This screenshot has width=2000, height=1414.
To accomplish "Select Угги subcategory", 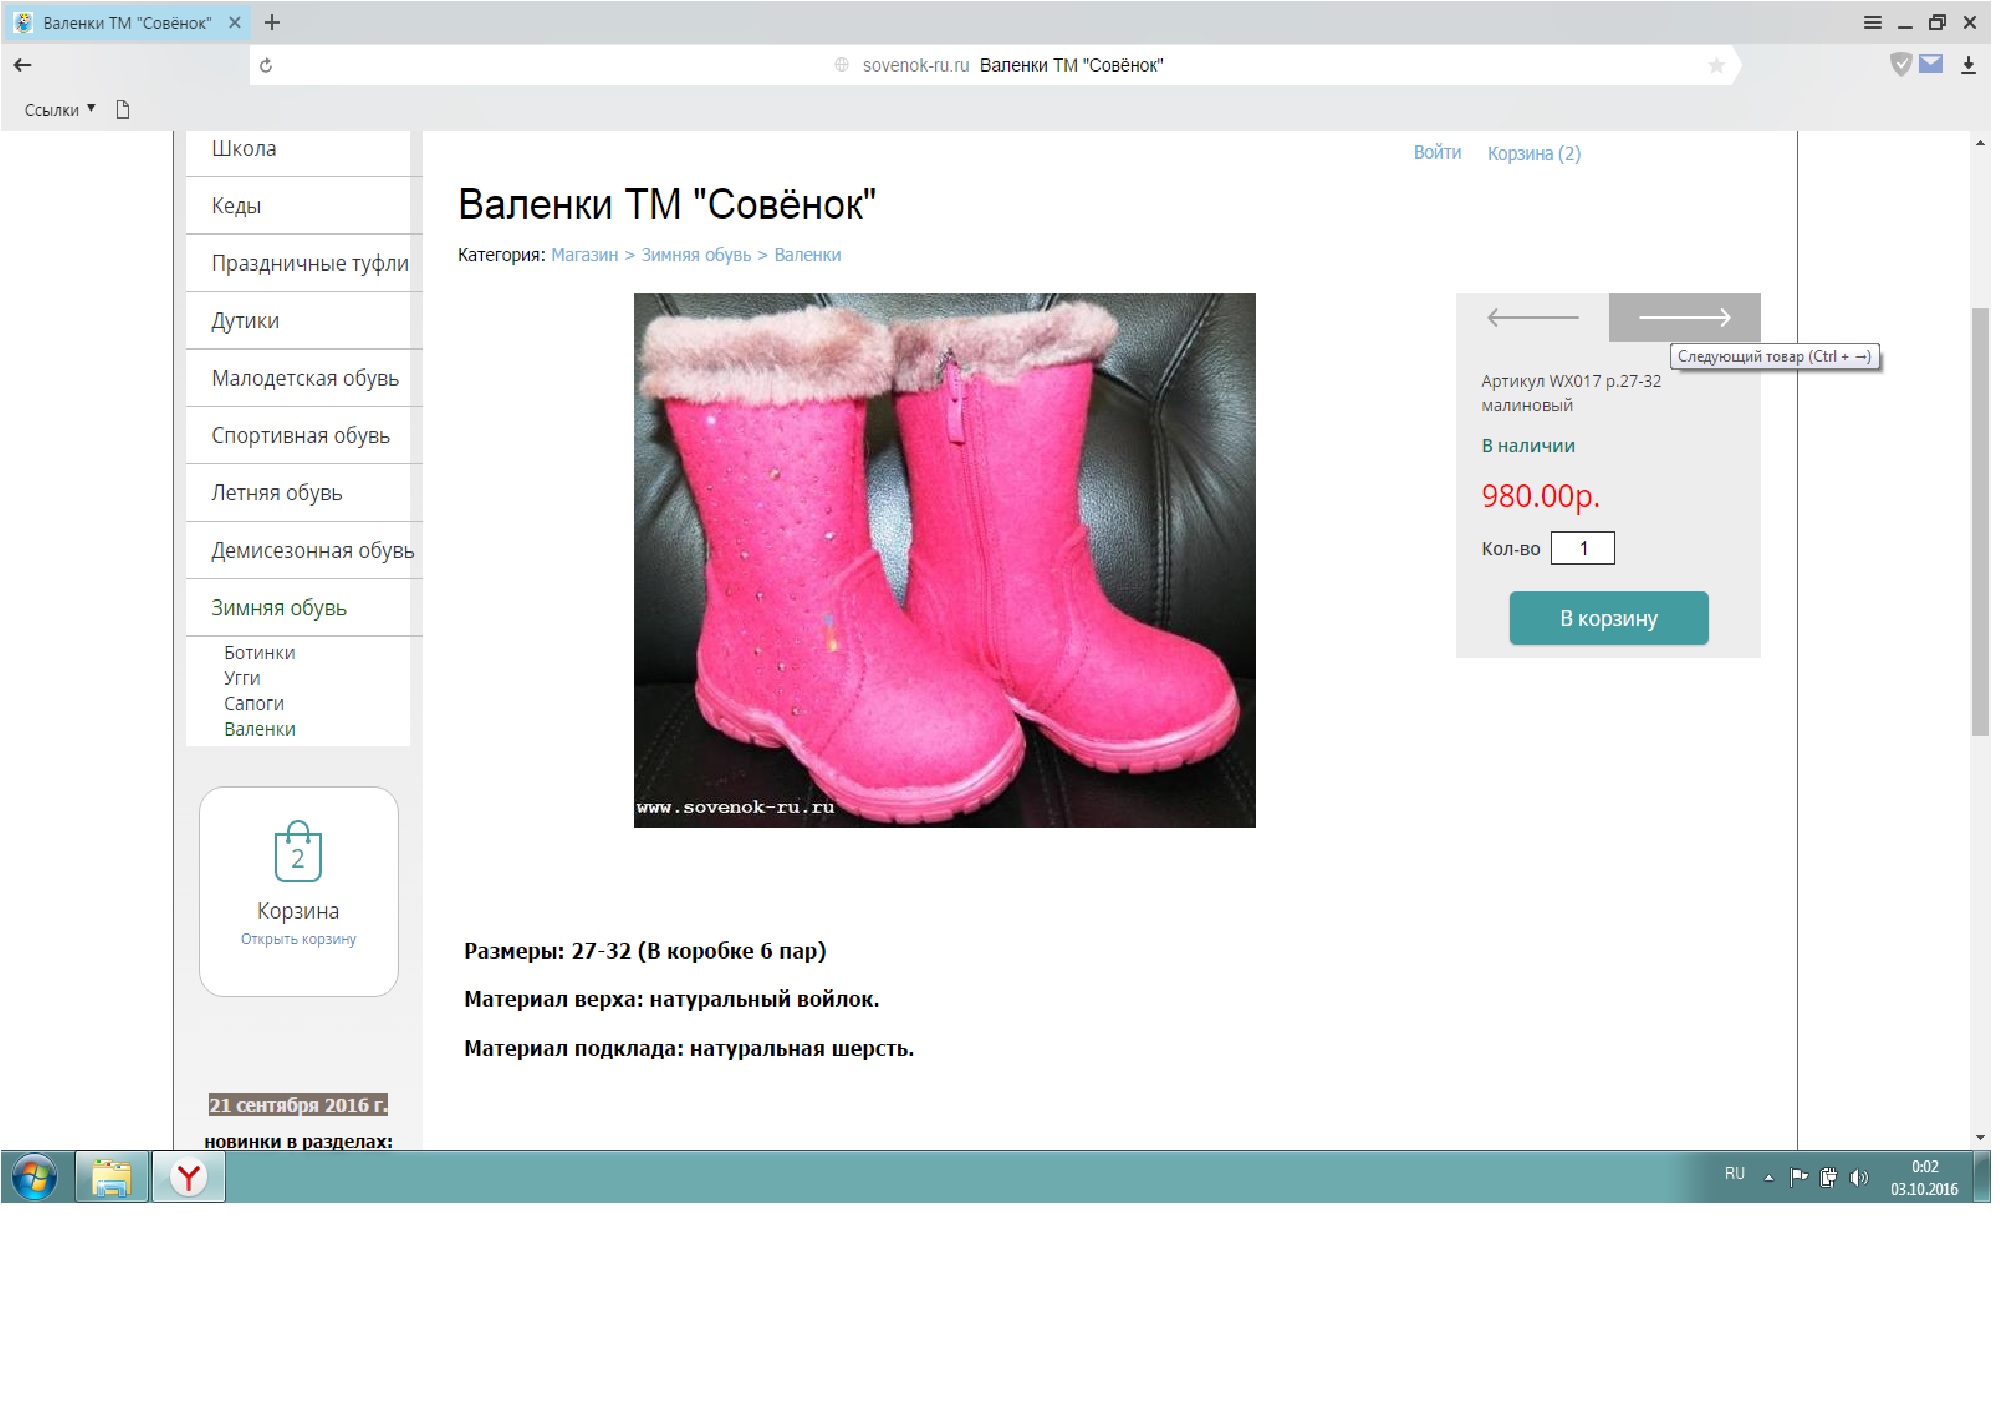I will click(242, 678).
